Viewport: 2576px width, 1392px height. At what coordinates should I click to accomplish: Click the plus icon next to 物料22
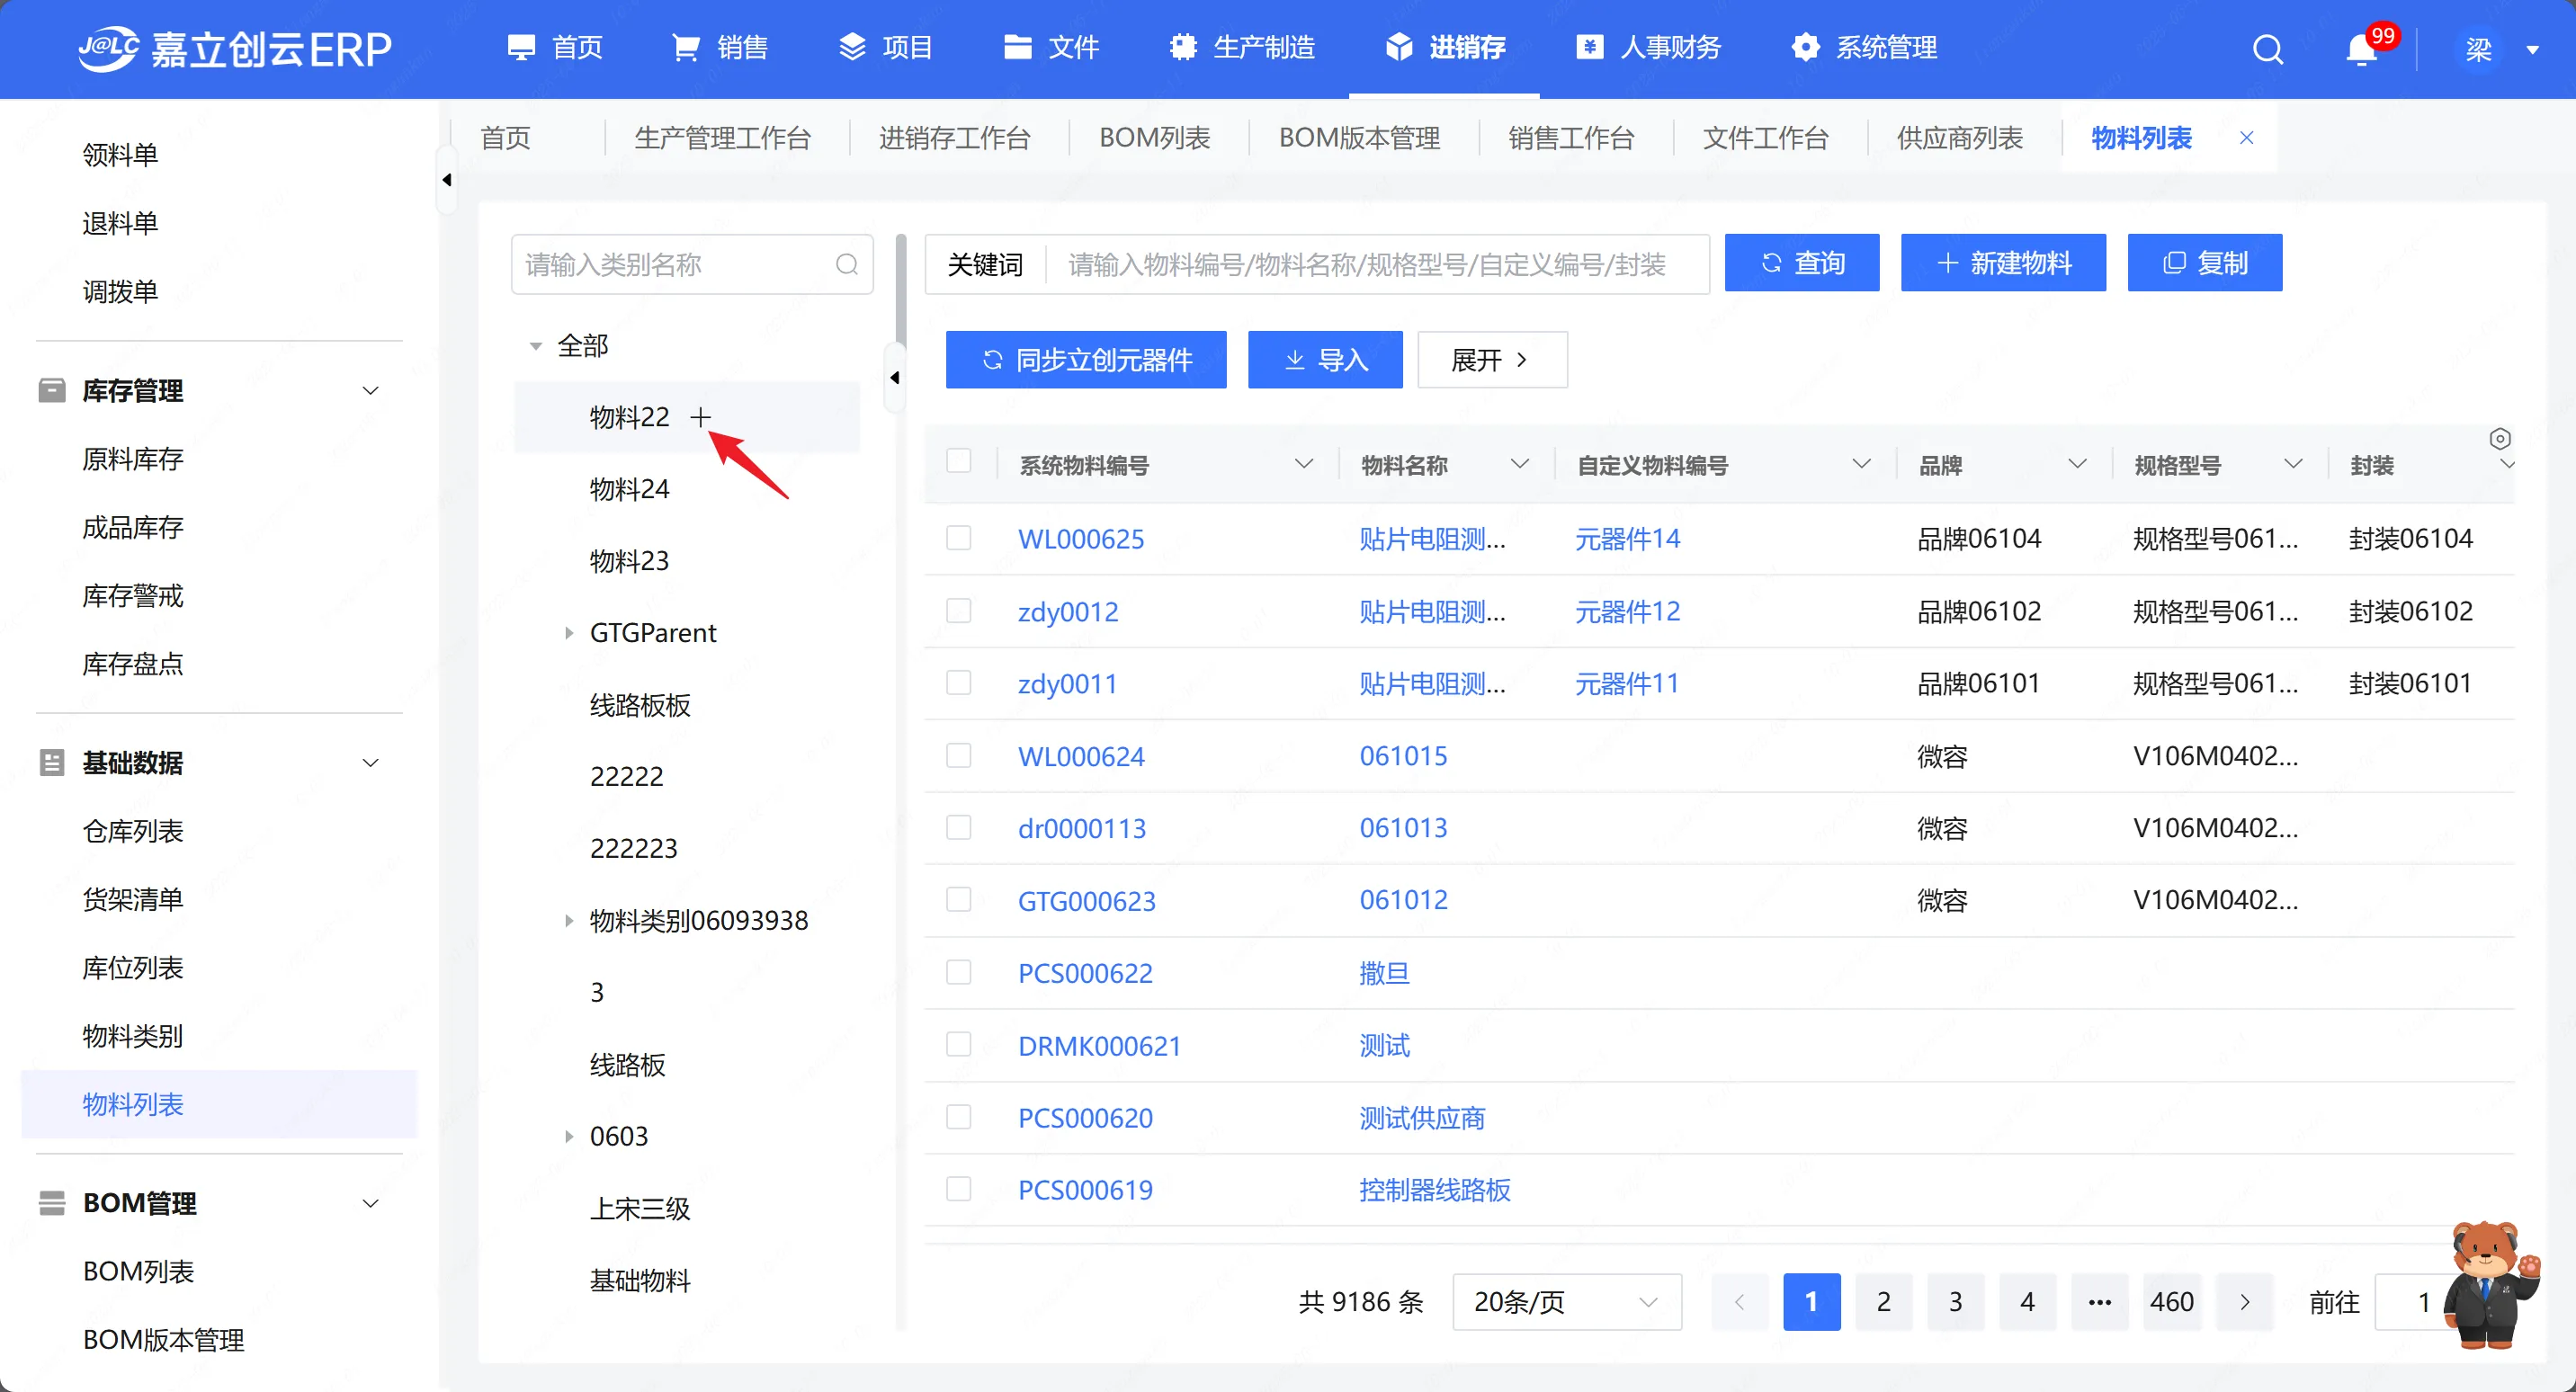700,417
